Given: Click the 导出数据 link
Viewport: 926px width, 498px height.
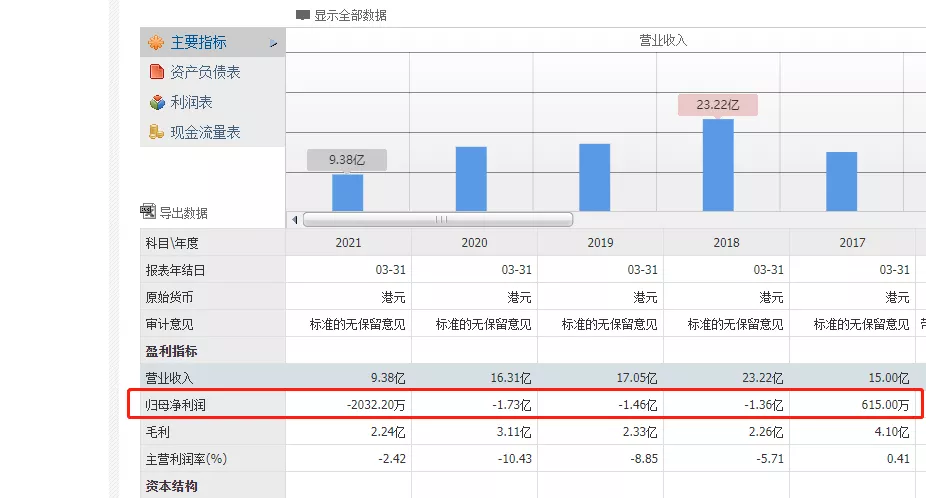Looking at the screenshot, I should 184,213.
